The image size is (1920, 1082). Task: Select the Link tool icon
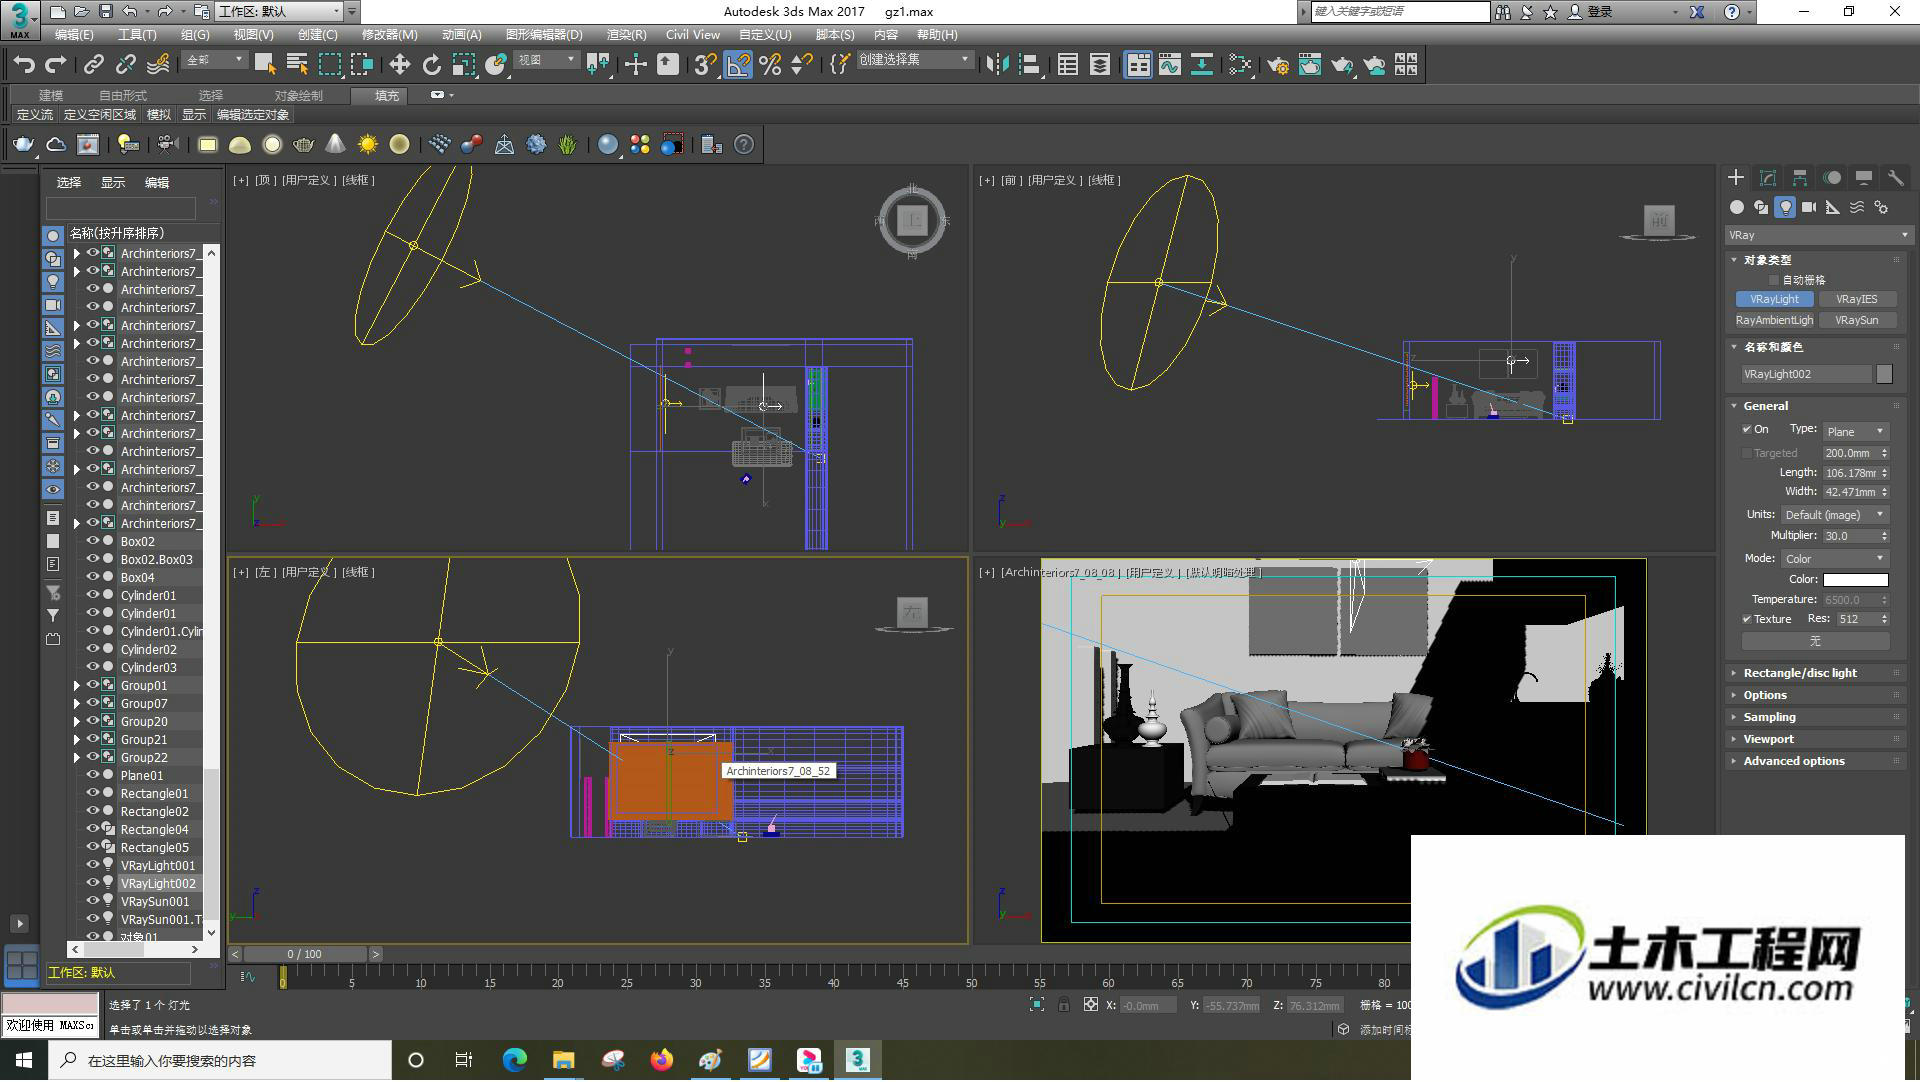[x=93, y=65]
